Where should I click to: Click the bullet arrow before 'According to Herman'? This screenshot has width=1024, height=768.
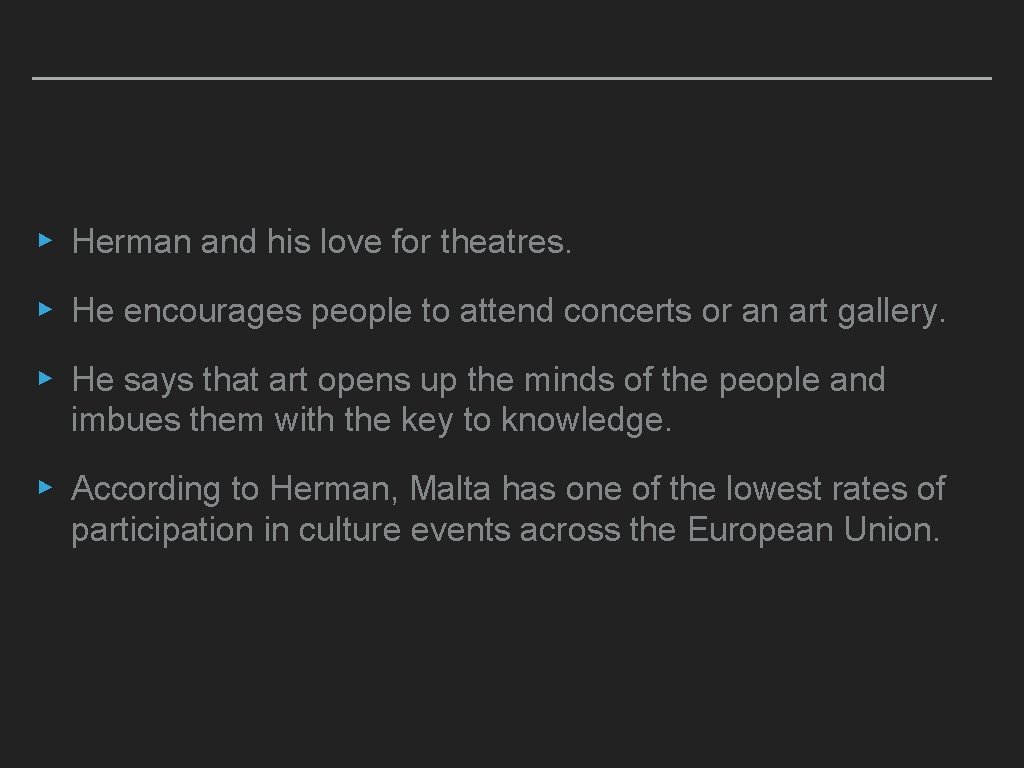click(43, 488)
